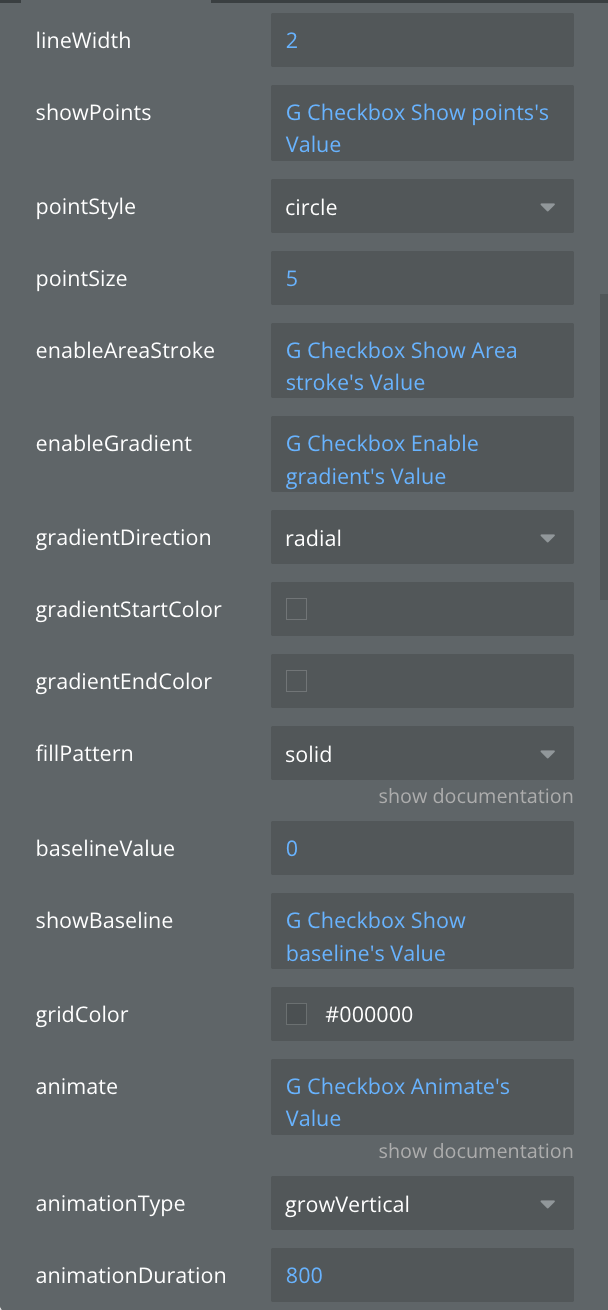This screenshot has height=1310, width=608.
Task: Expand the gradientDirection dropdown
Action: click(421, 538)
